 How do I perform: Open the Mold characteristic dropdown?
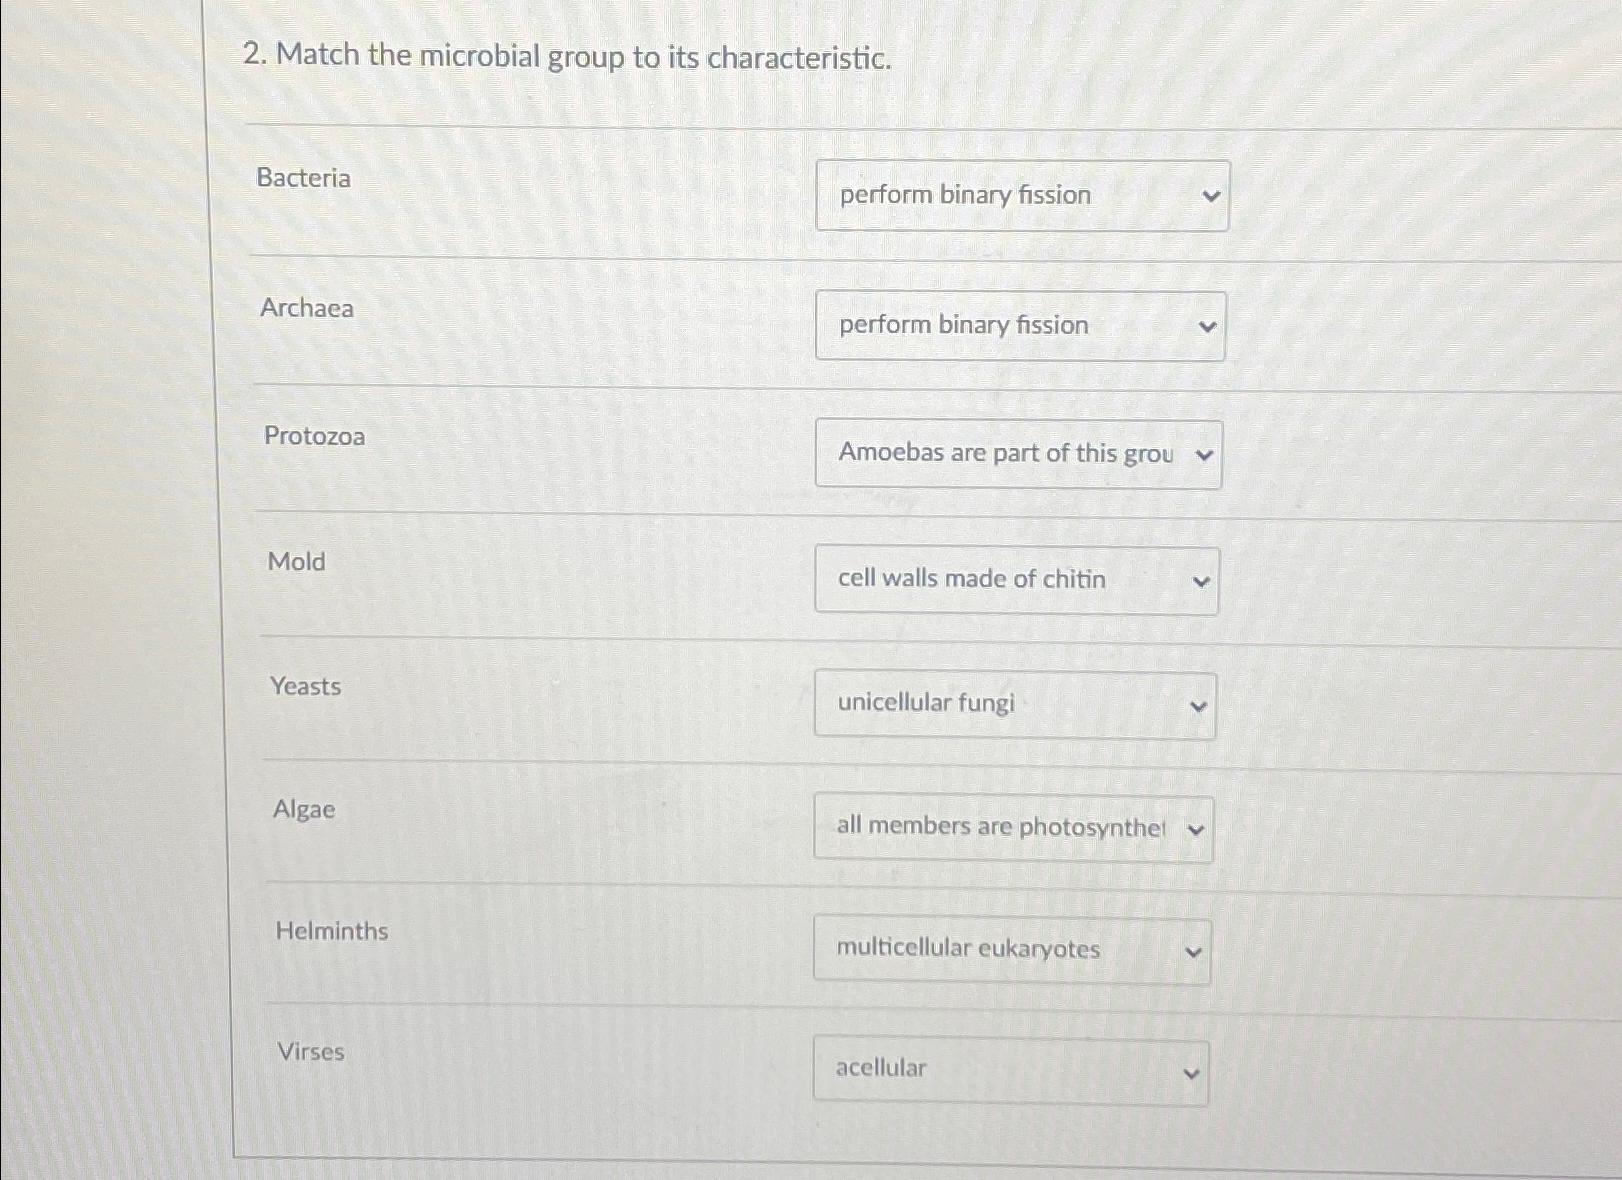[x=1016, y=580]
